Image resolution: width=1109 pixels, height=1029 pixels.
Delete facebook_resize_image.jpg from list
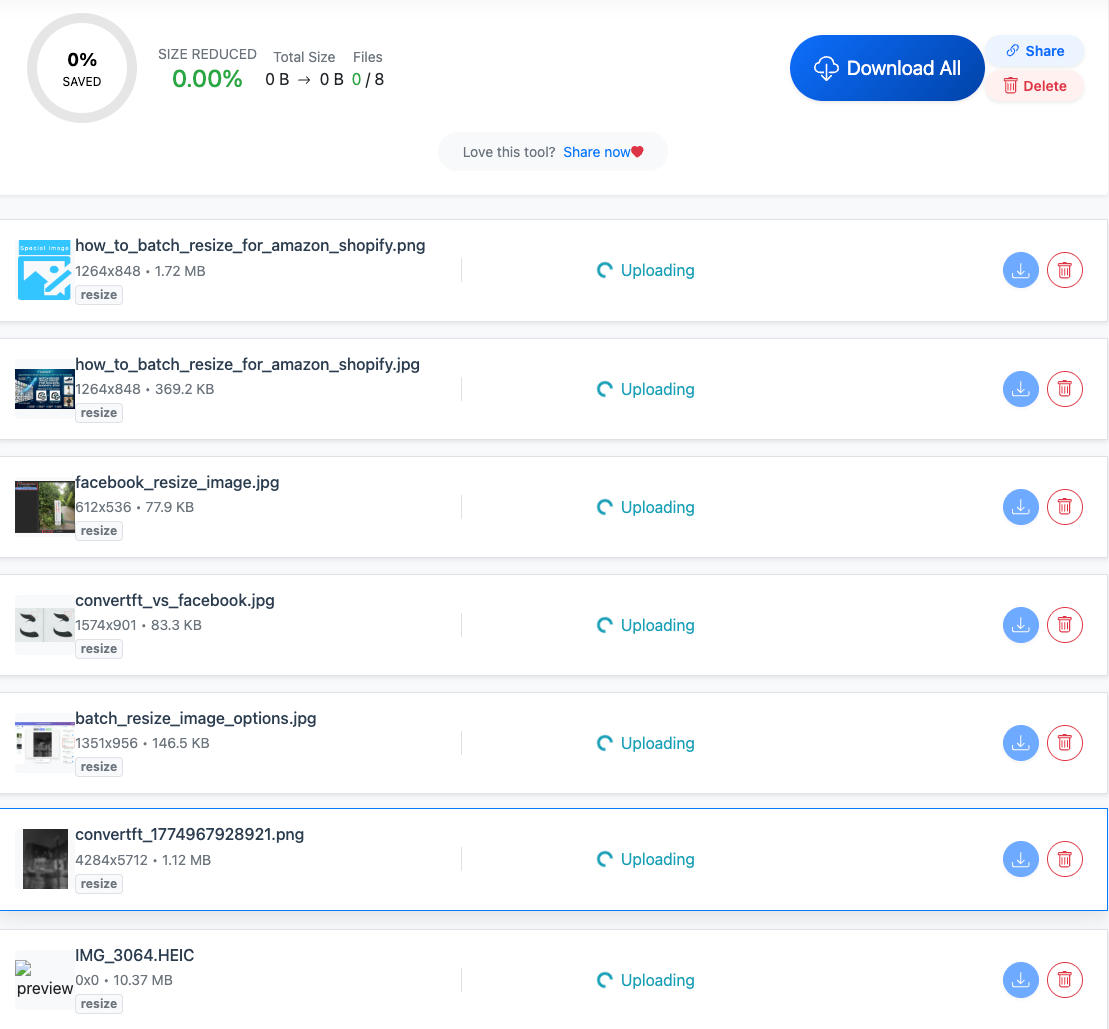point(1064,507)
